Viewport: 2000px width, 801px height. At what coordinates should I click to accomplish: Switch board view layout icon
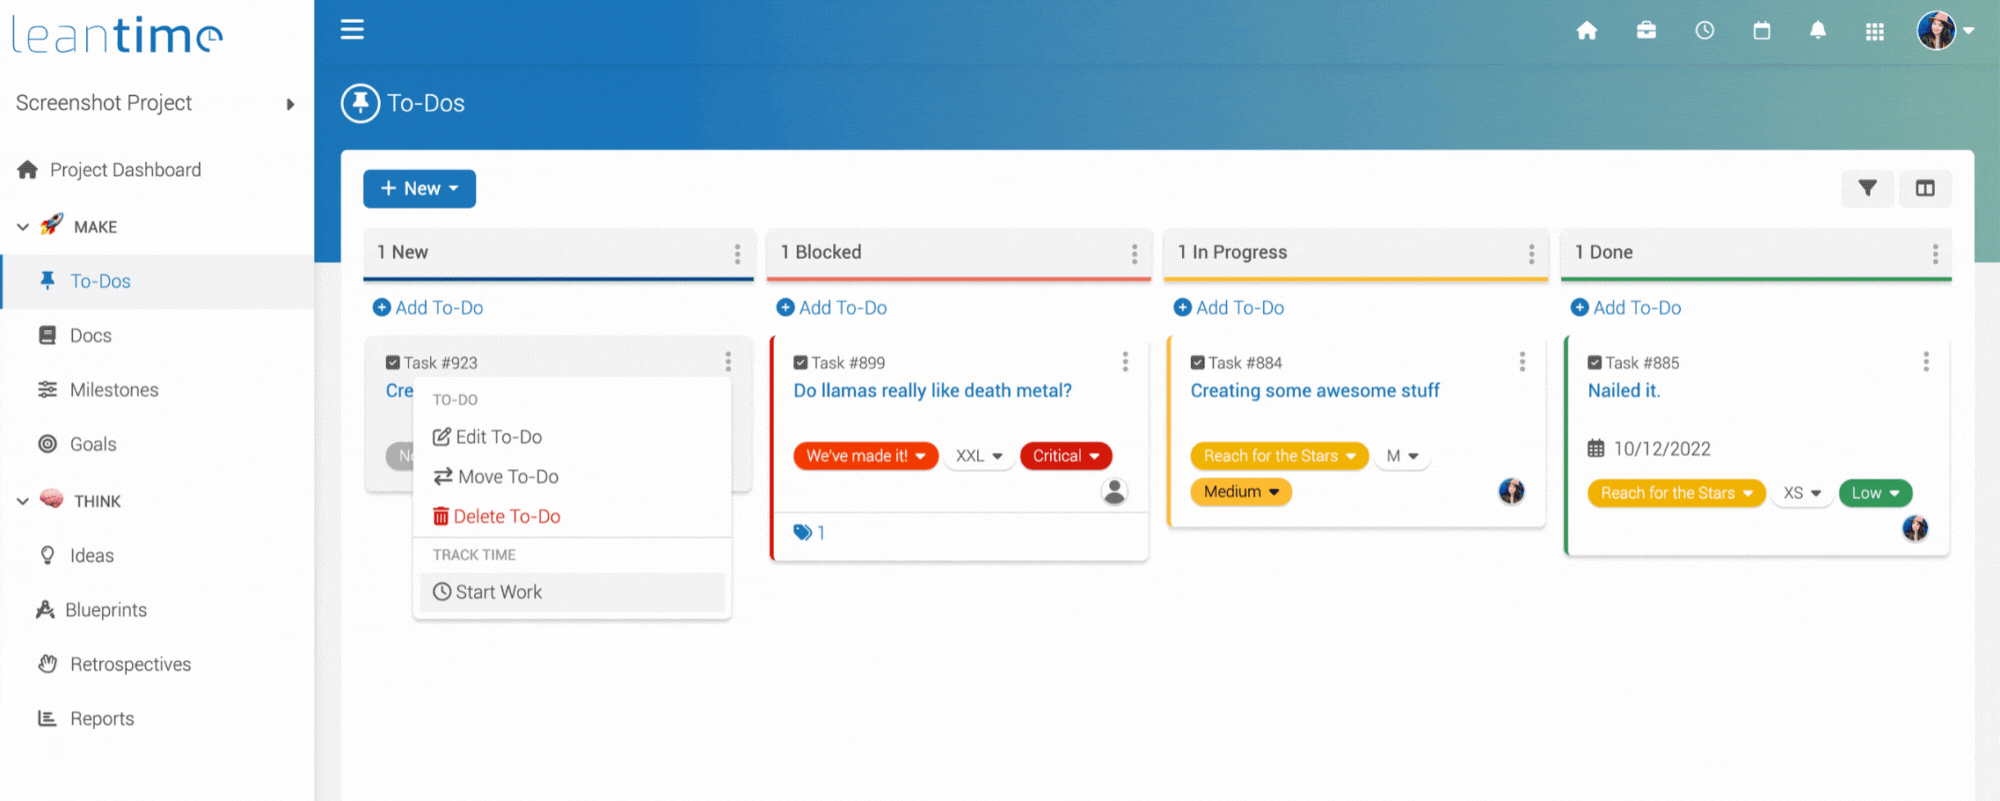(x=1925, y=188)
